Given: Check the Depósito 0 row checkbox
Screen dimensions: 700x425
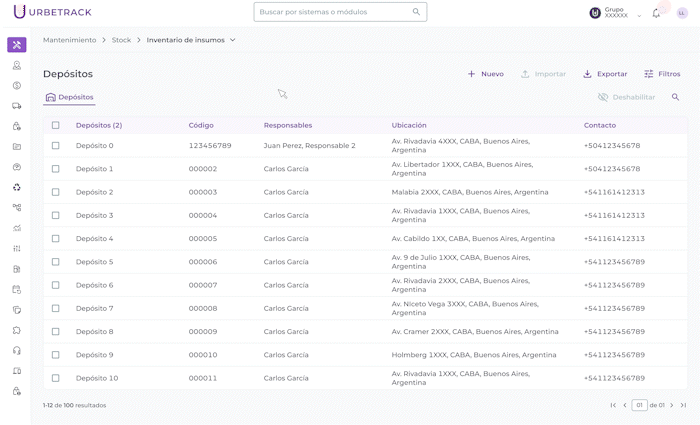Looking at the screenshot, I should (56, 145).
